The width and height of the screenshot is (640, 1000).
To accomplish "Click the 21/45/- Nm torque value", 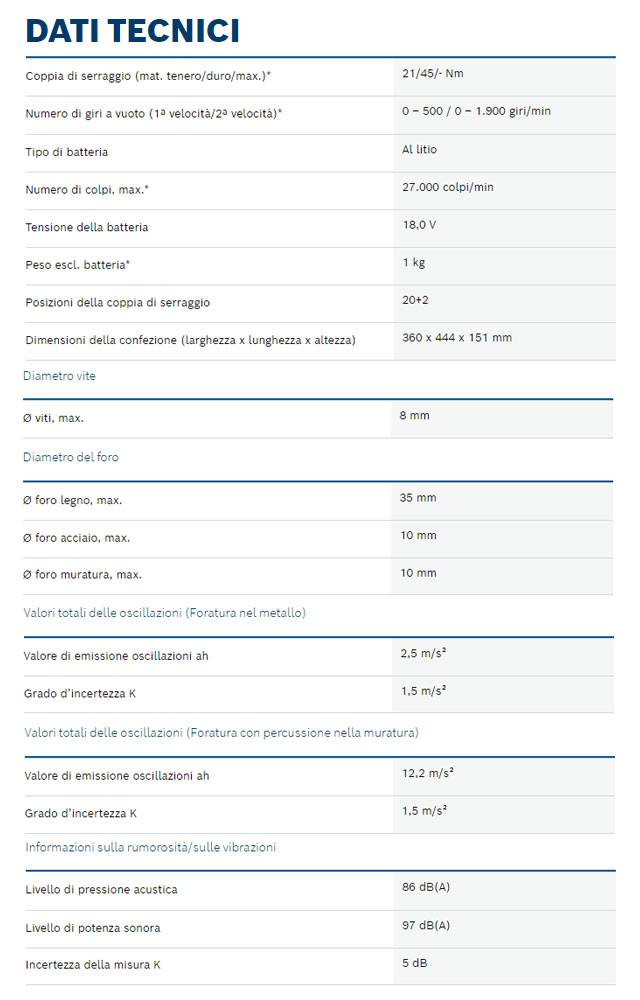I will click(x=433, y=73).
